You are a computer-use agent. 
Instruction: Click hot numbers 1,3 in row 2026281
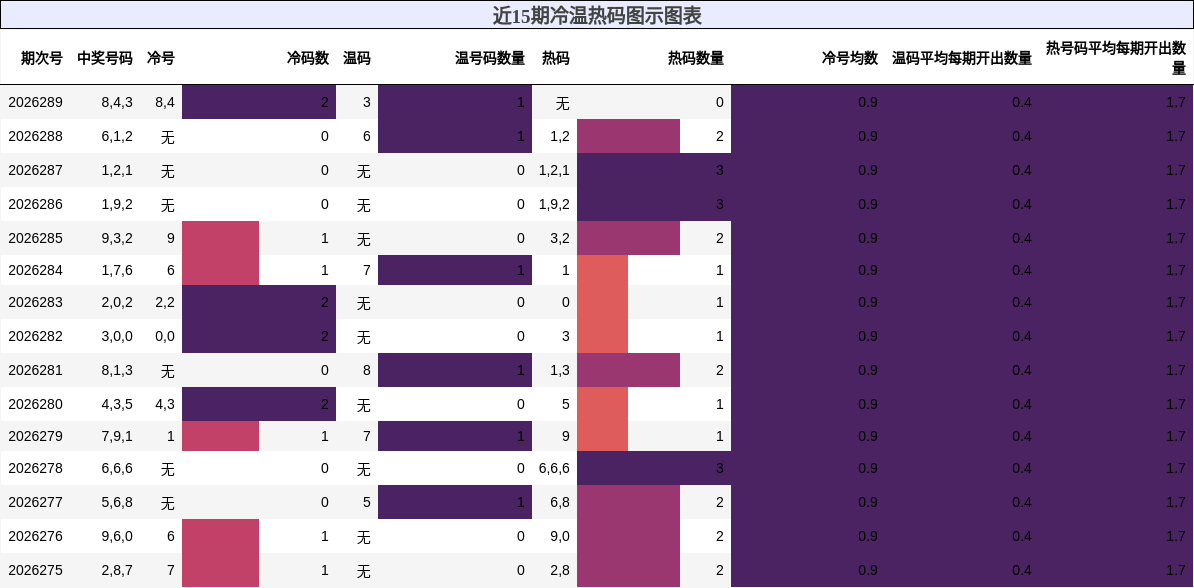click(x=560, y=370)
